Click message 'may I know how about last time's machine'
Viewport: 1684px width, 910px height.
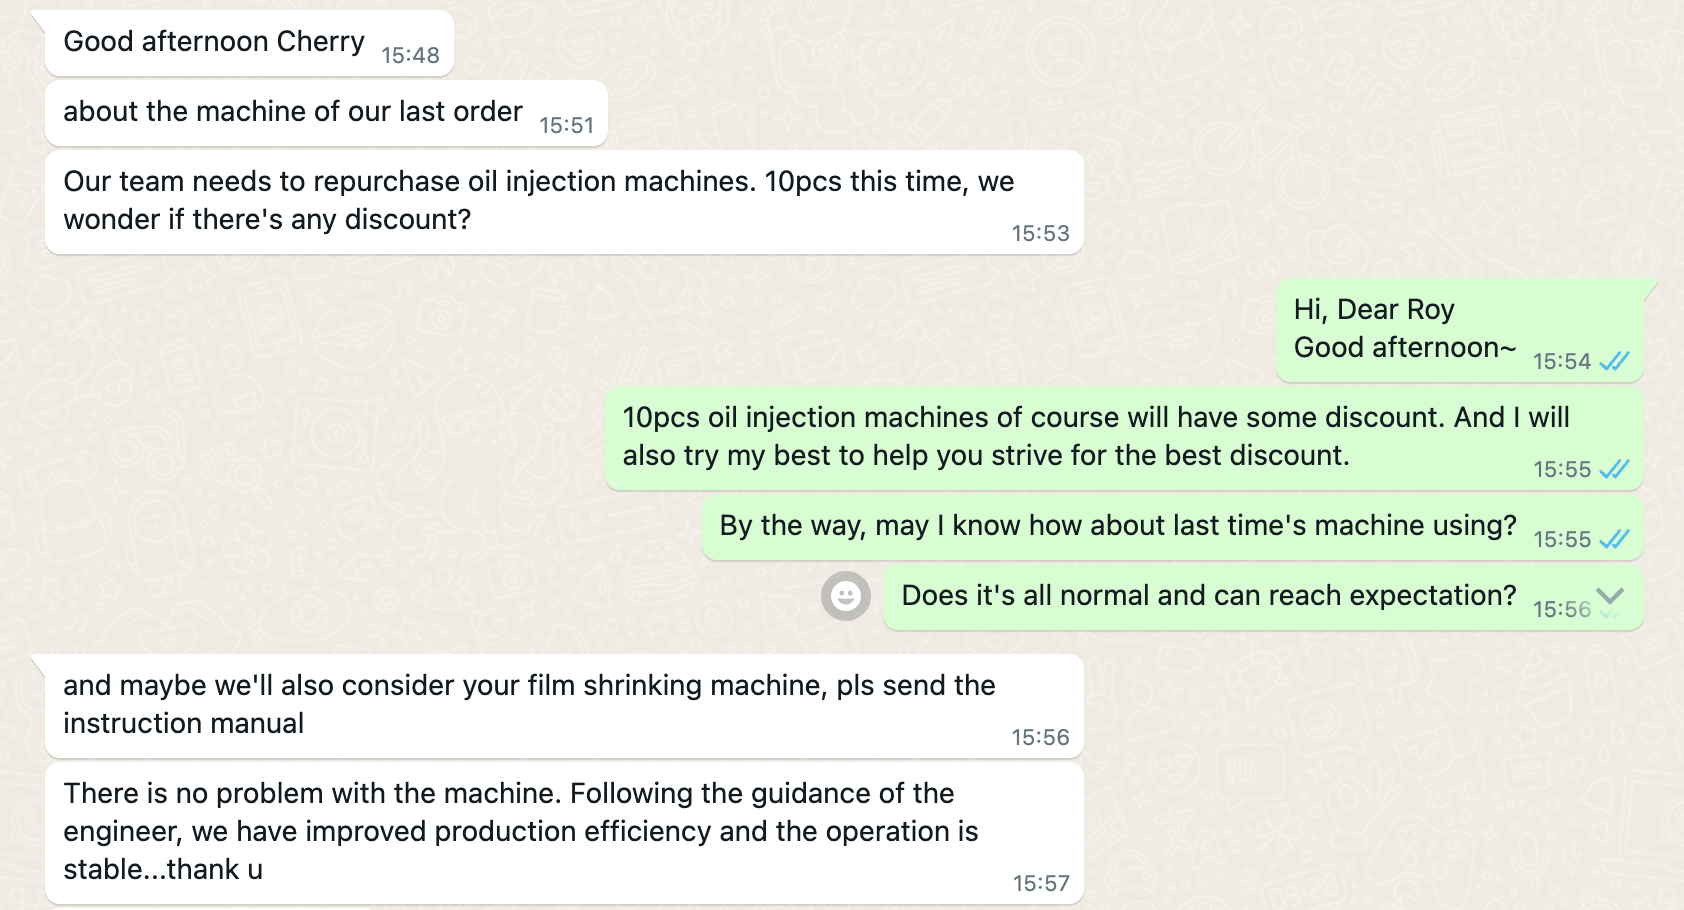point(1173,527)
